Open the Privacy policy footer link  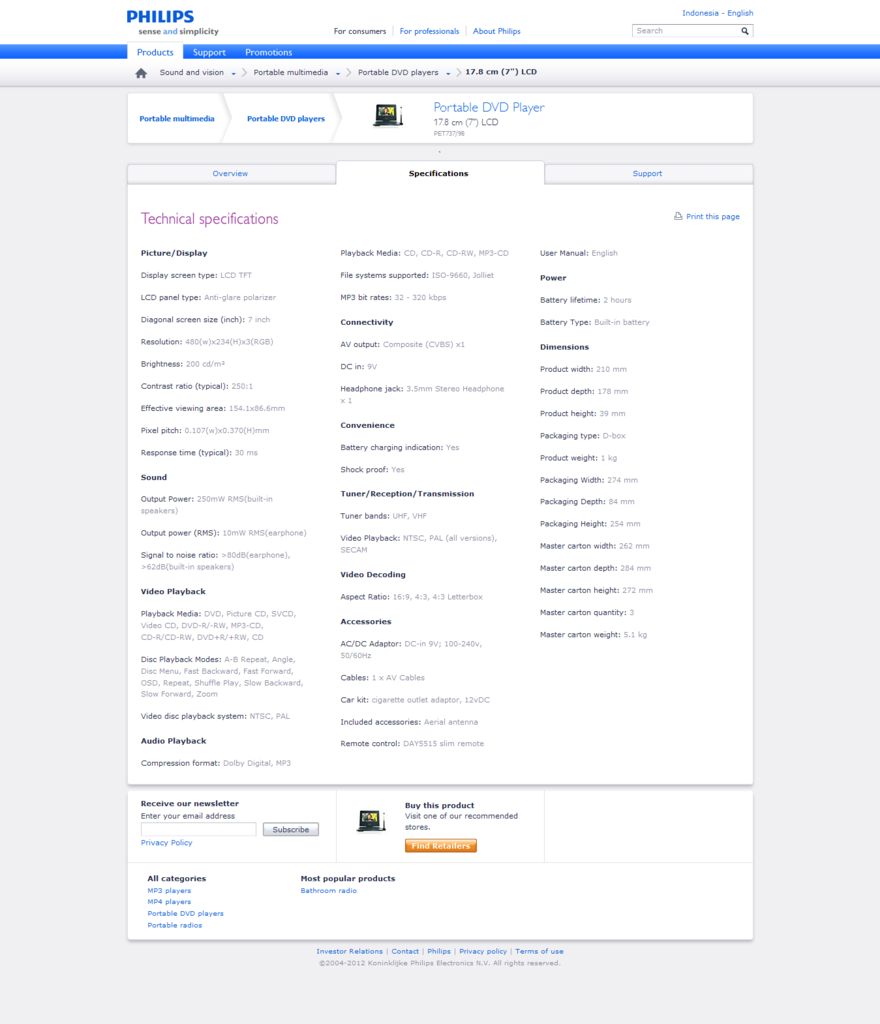coord(483,952)
